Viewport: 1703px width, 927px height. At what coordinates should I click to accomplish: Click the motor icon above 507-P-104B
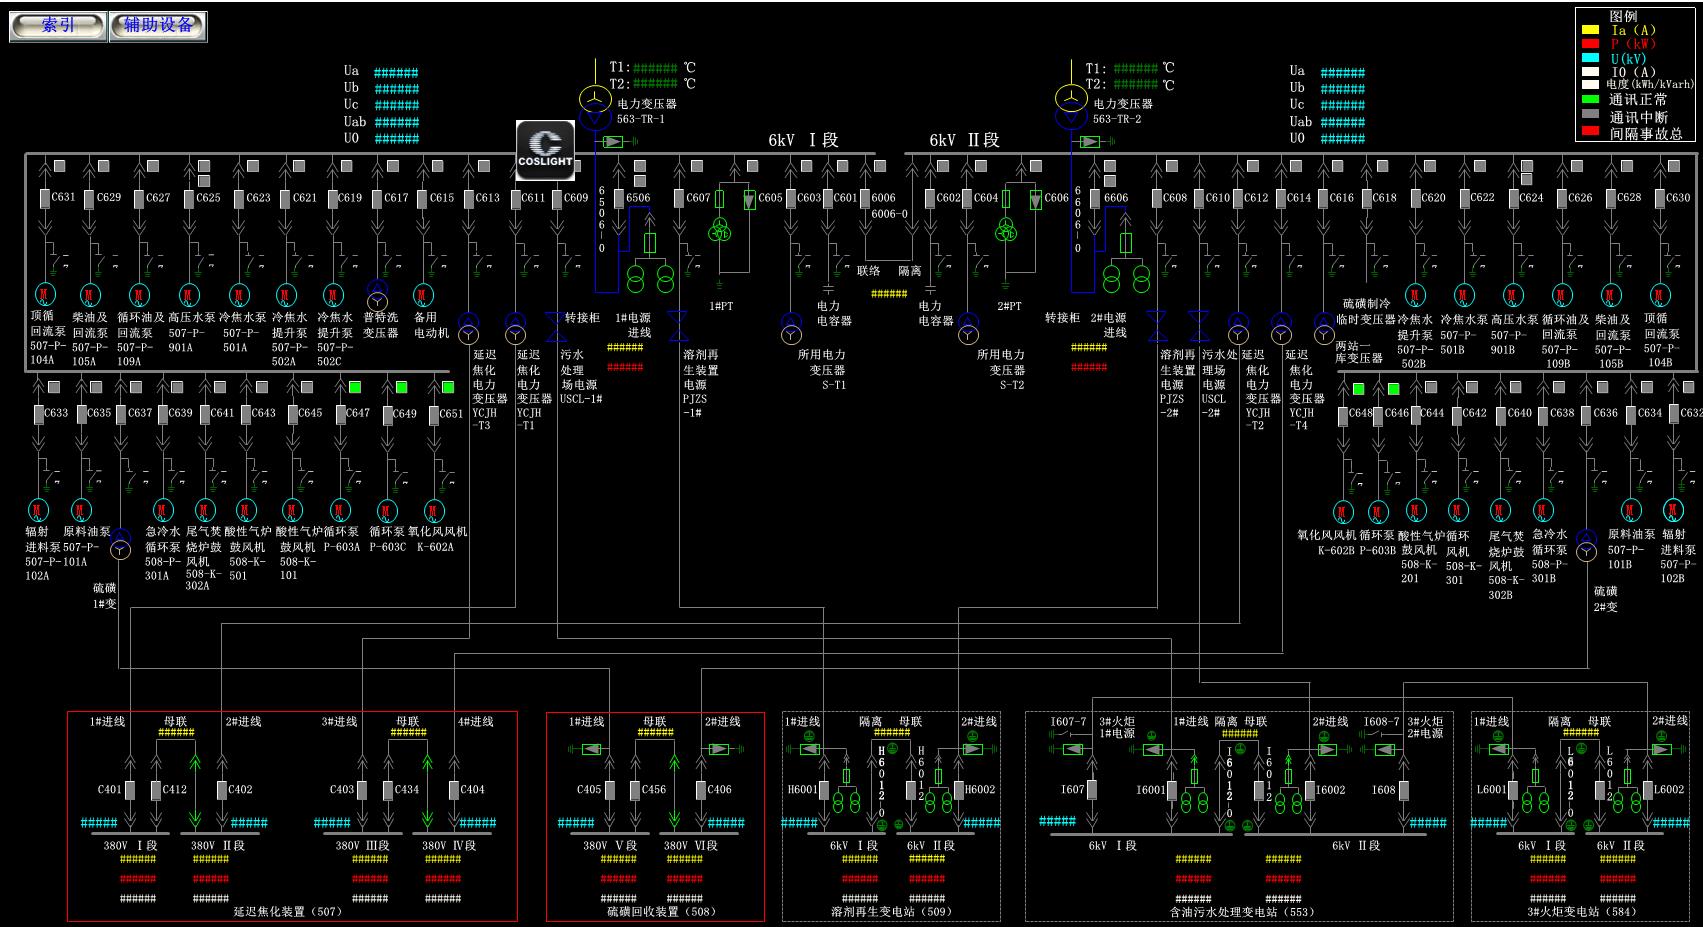(x=1659, y=295)
